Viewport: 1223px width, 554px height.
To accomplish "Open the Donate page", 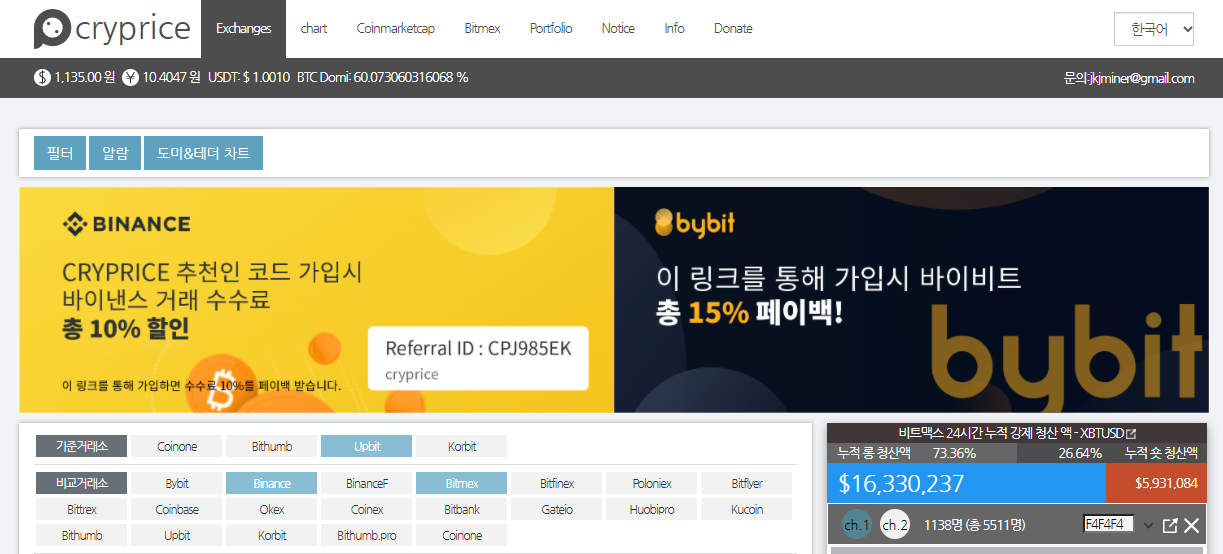I will 733,28.
